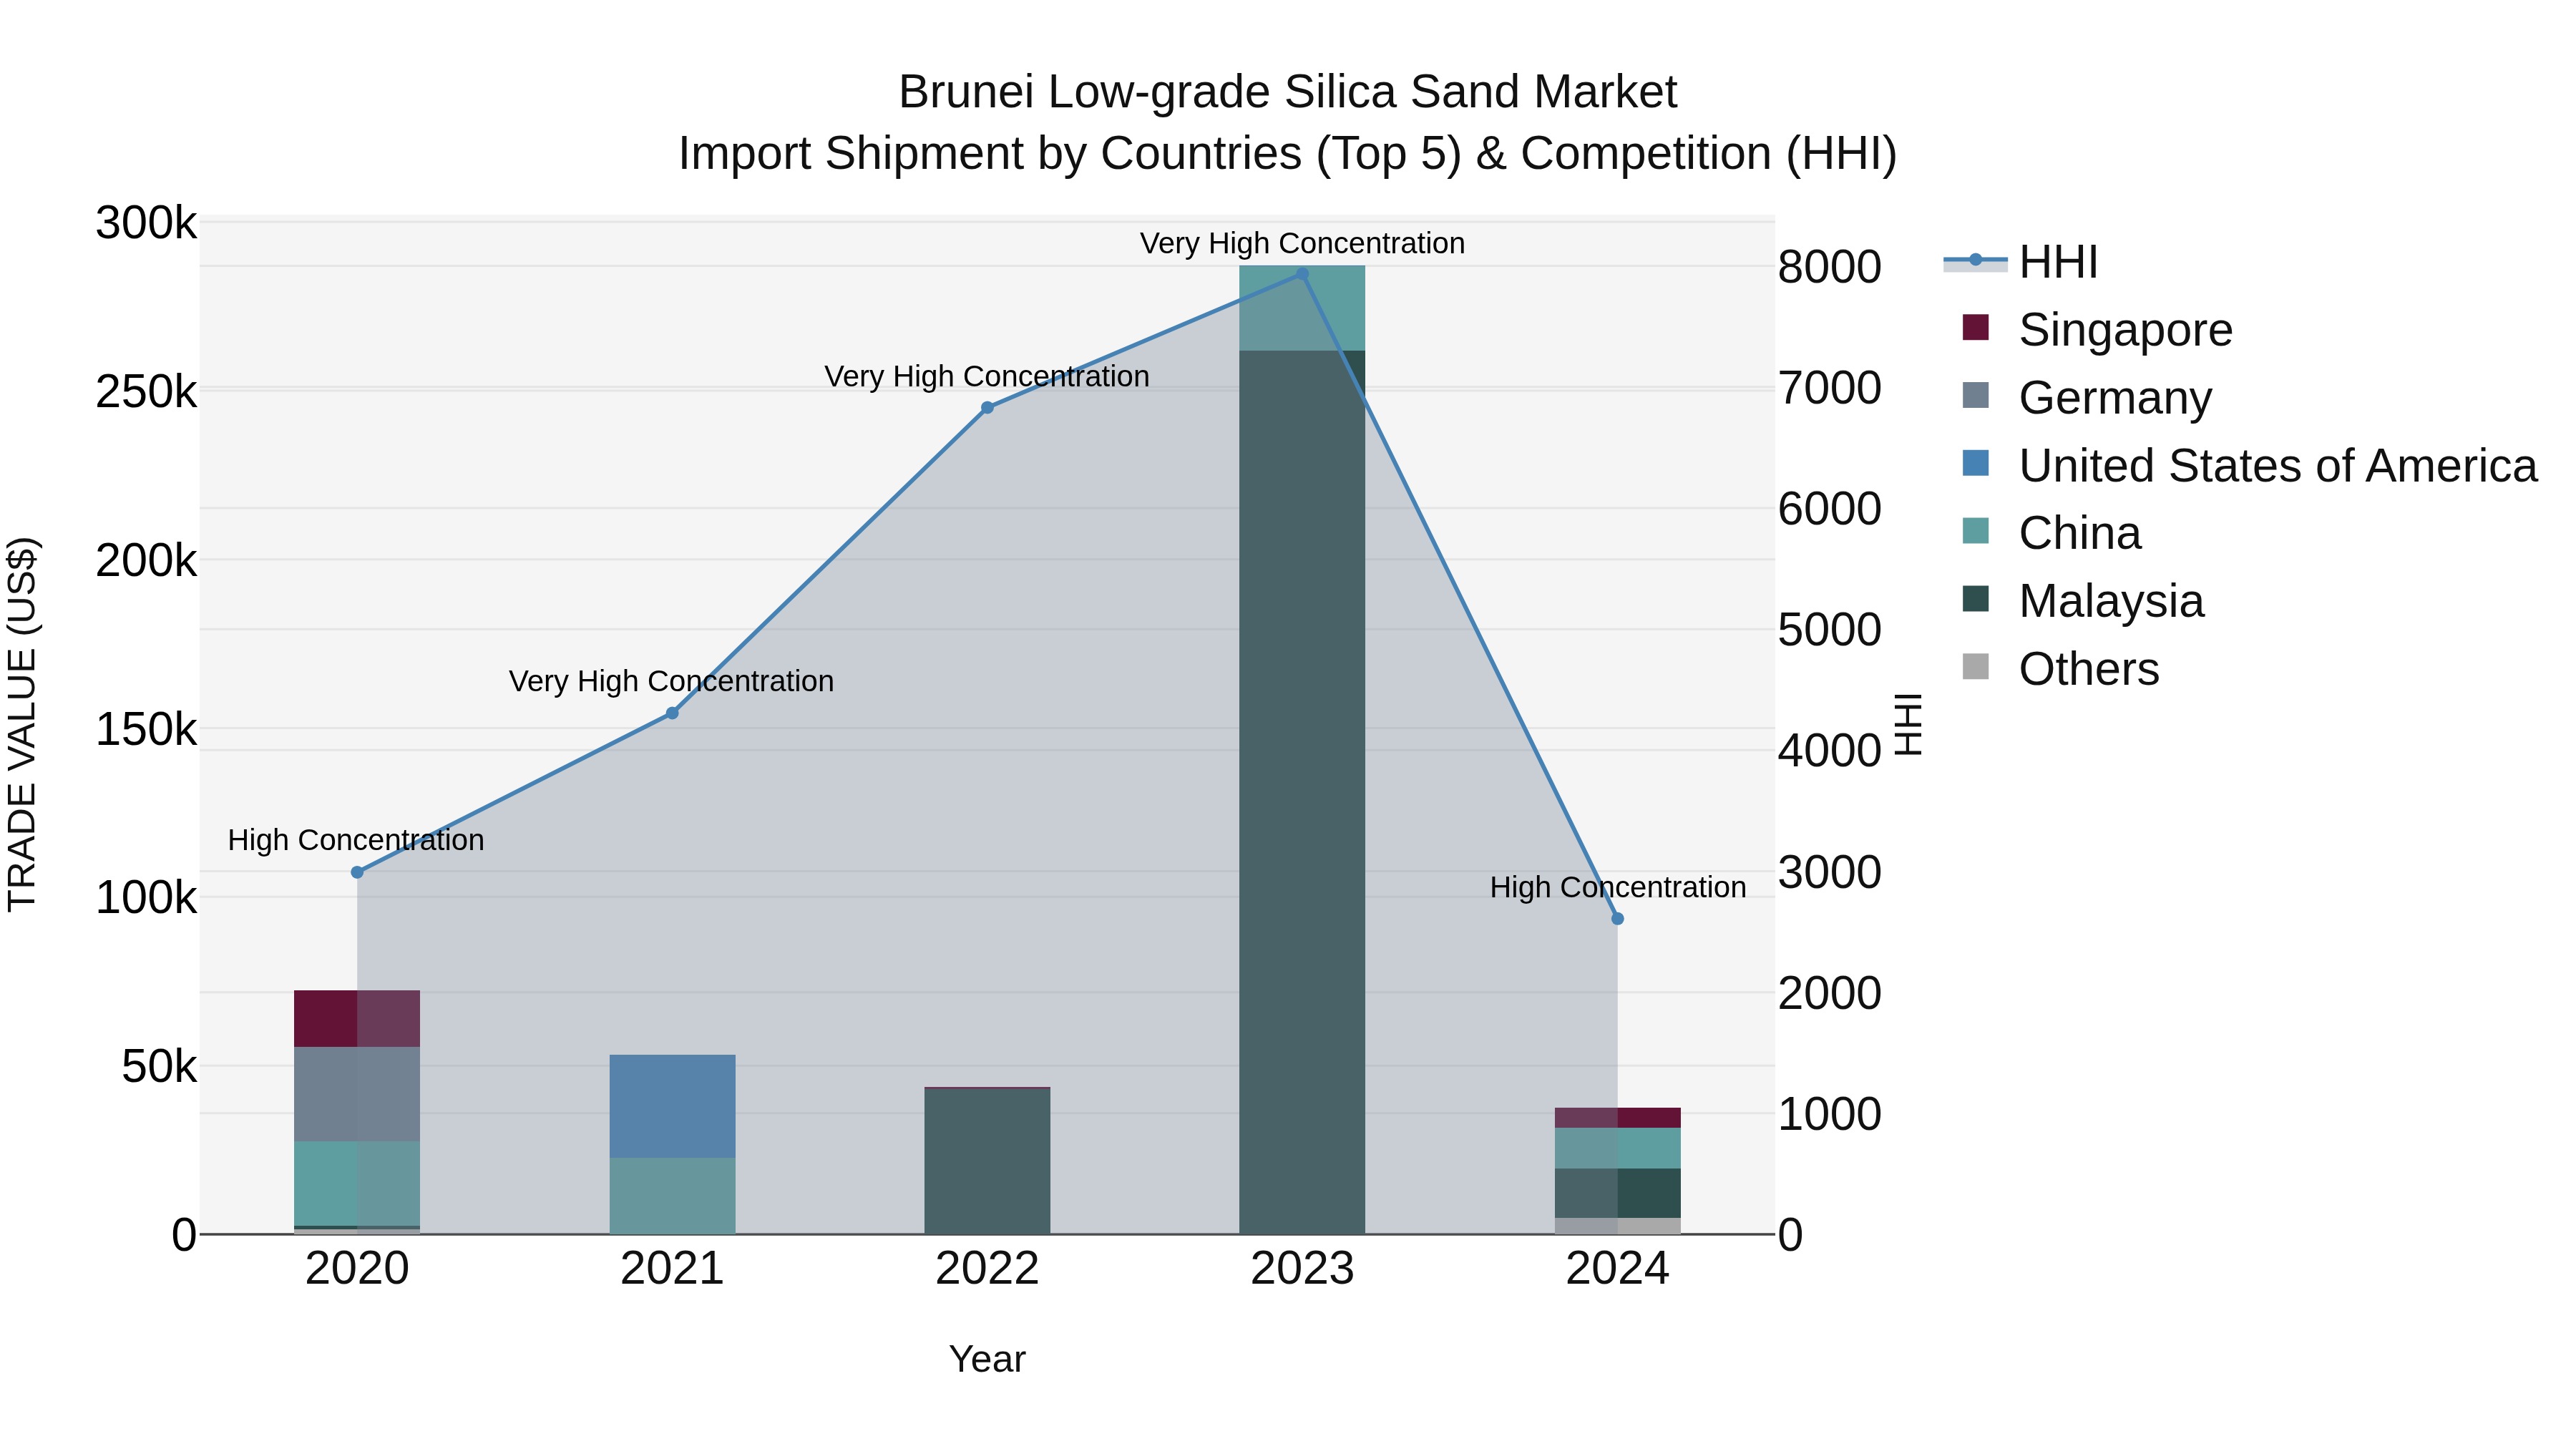
Task: Click the 2022 x-axis tick label
Action: point(987,1269)
